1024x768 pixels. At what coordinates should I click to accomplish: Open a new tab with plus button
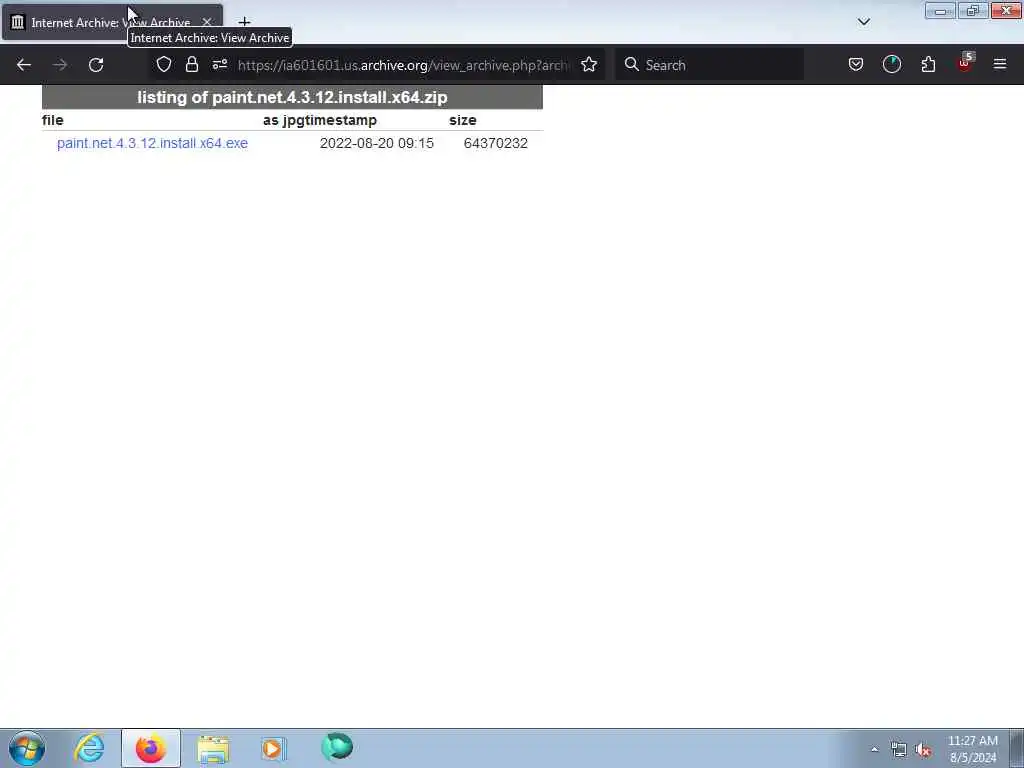click(x=244, y=22)
